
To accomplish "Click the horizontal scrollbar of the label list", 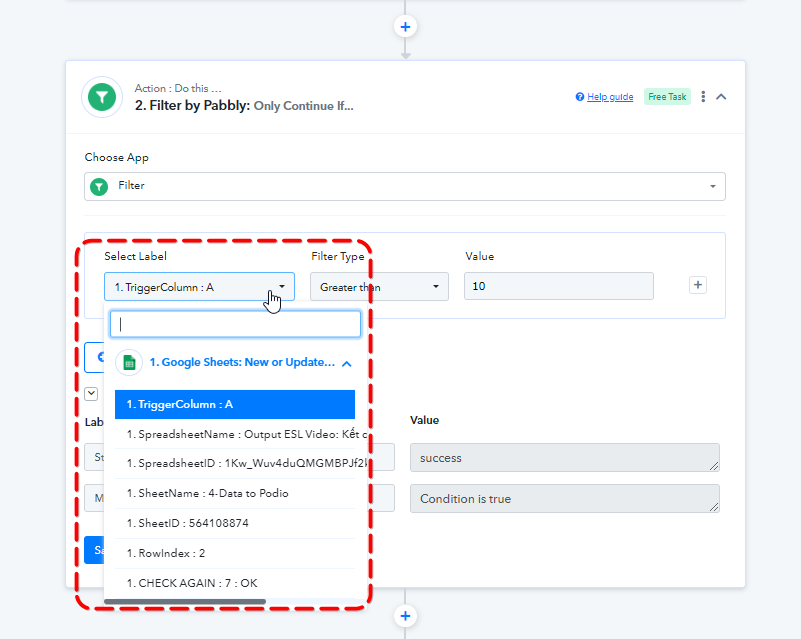I will tap(185, 602).
